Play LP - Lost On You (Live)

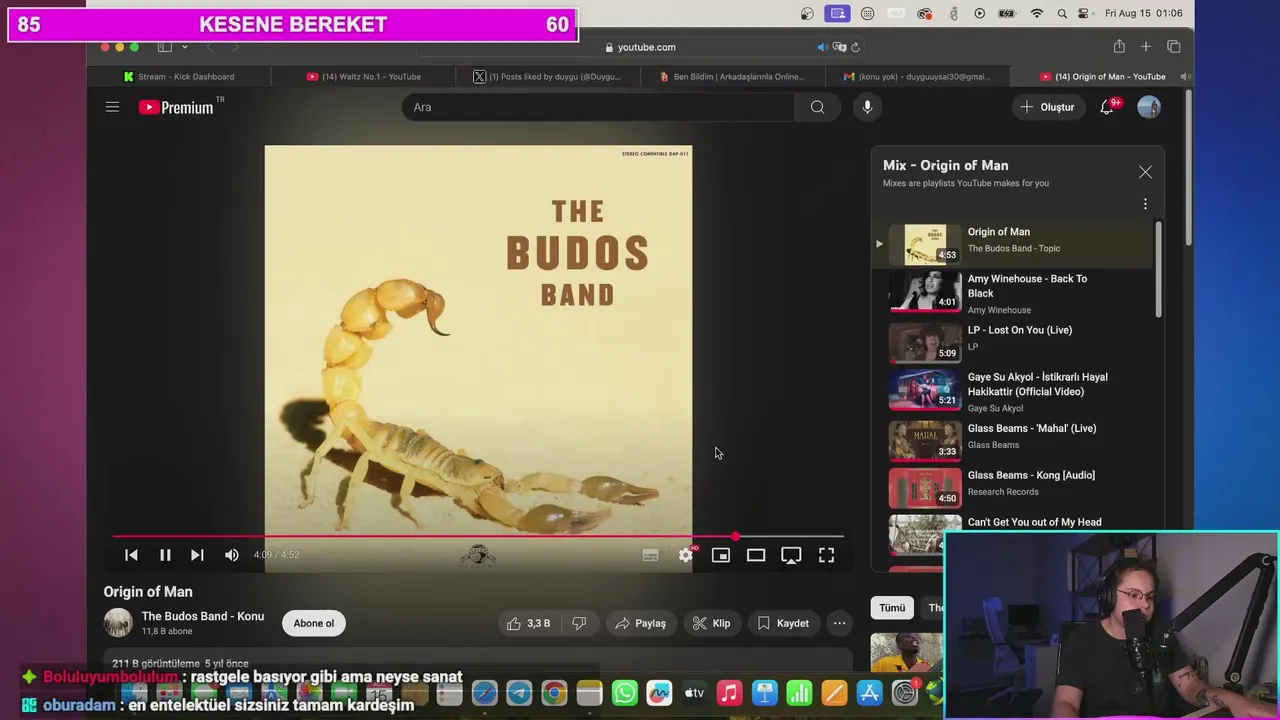point(1013,341)
